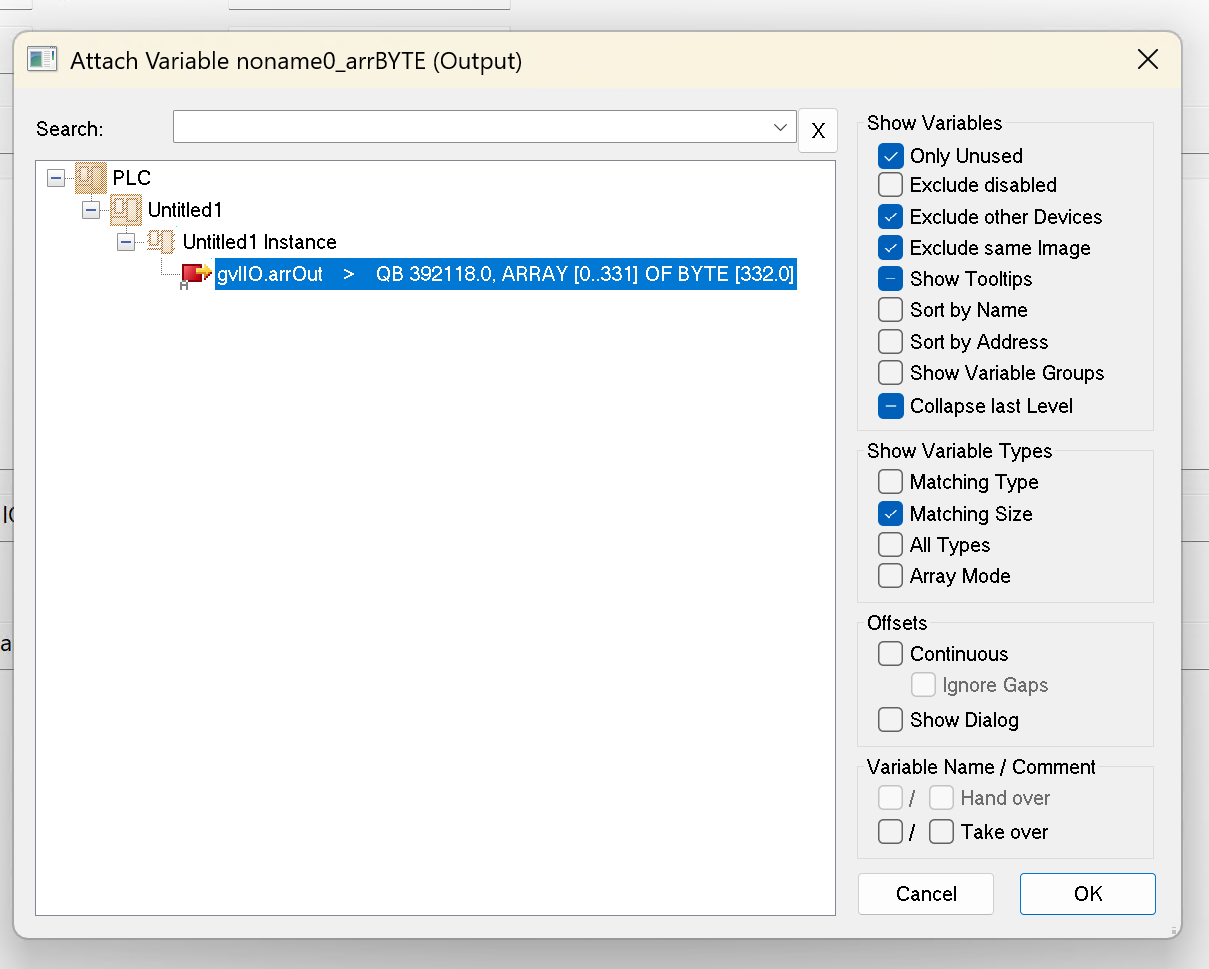
Task: Click the dialog title bar app icon
Action: [x=43, y=61]
